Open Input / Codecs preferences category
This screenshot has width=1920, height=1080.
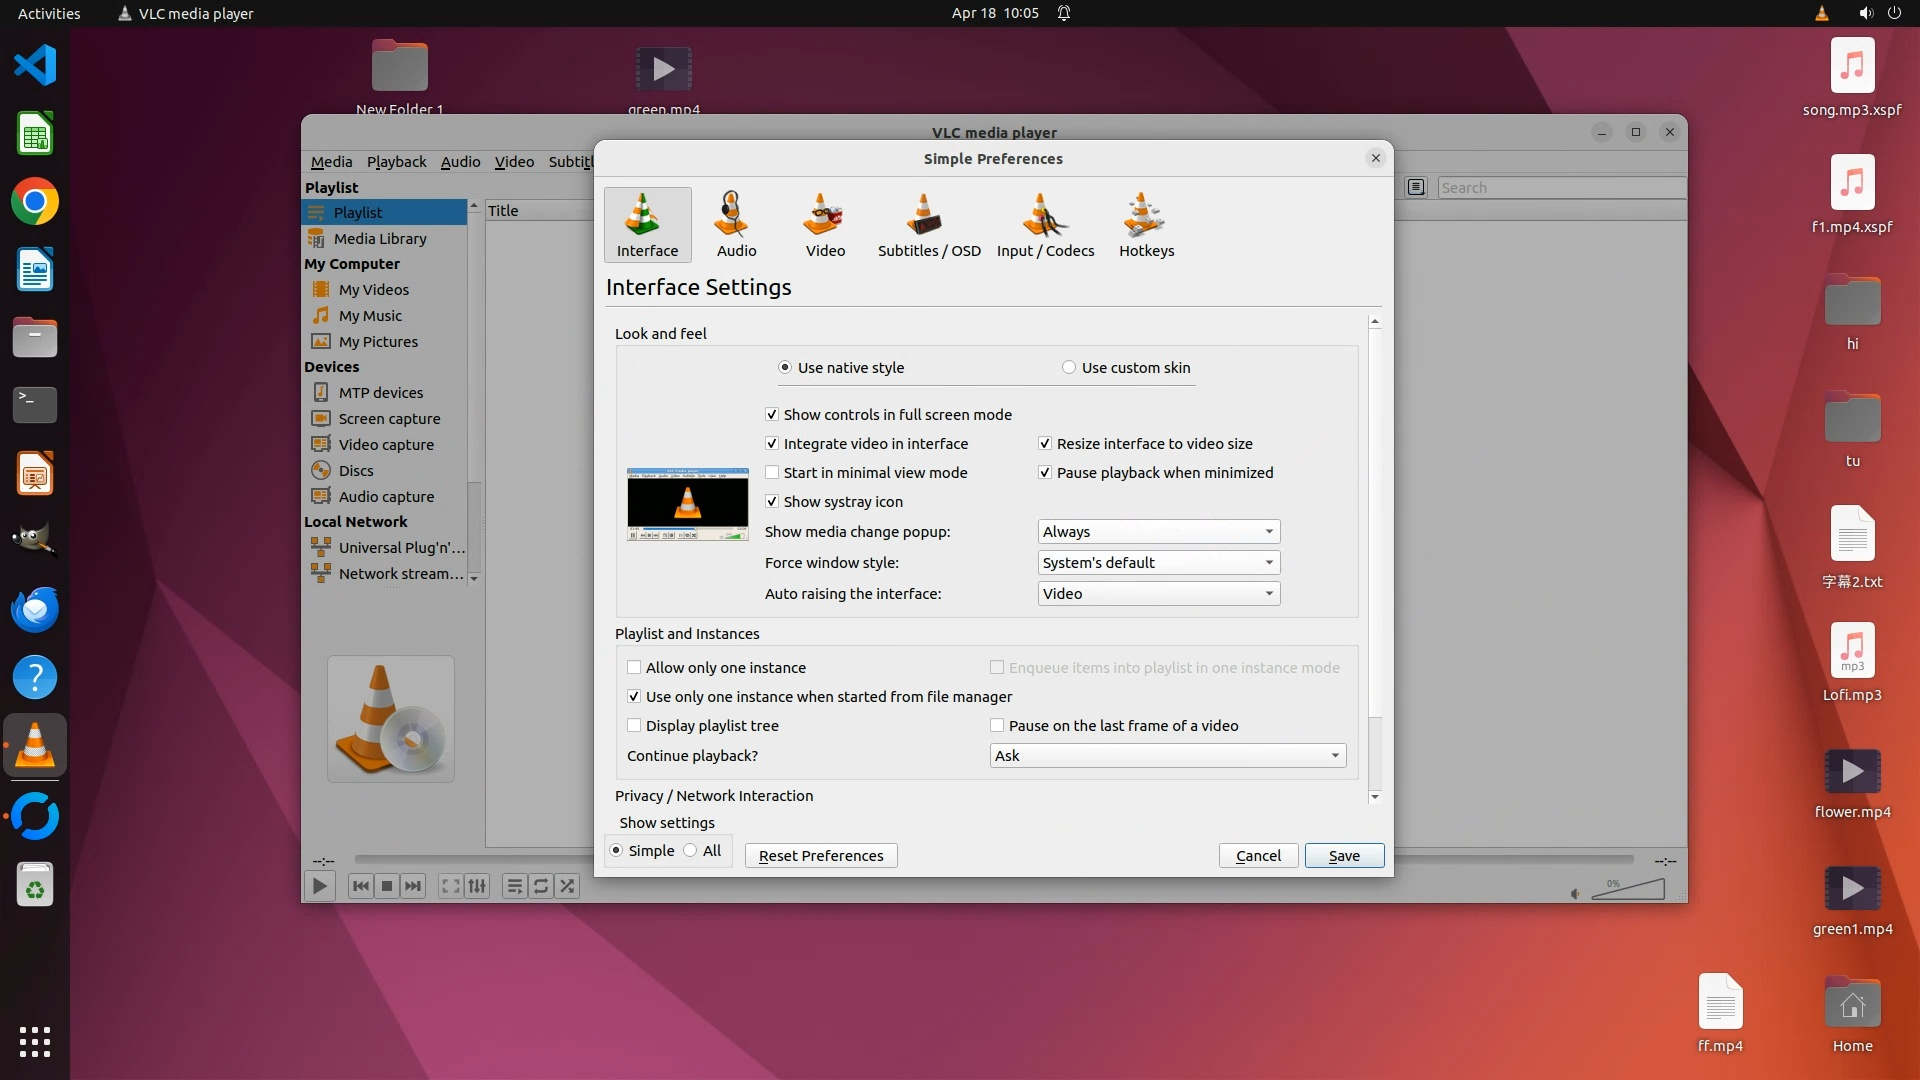click(x=1045, y=225)
